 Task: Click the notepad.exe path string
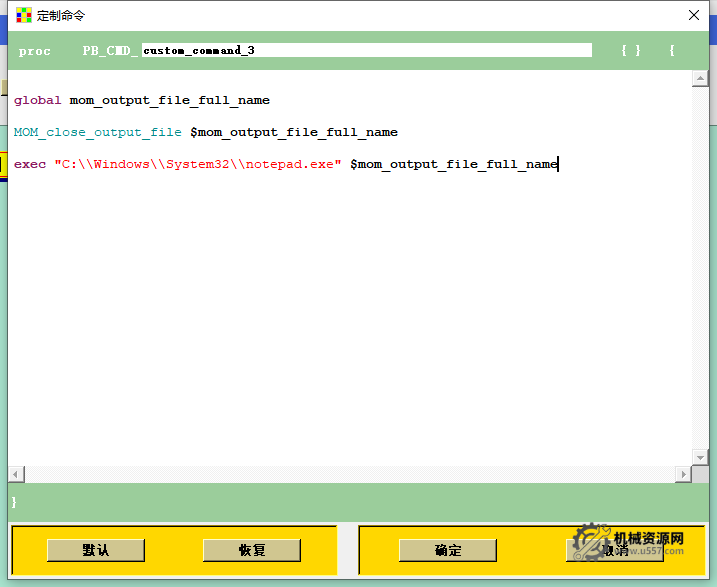pyautogui.click(x=198, y=164)
